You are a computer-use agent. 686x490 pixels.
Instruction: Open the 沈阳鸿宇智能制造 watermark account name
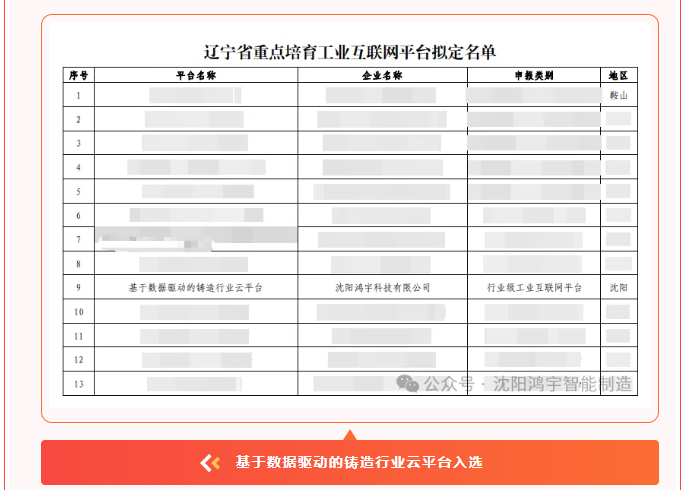(563, 384)
